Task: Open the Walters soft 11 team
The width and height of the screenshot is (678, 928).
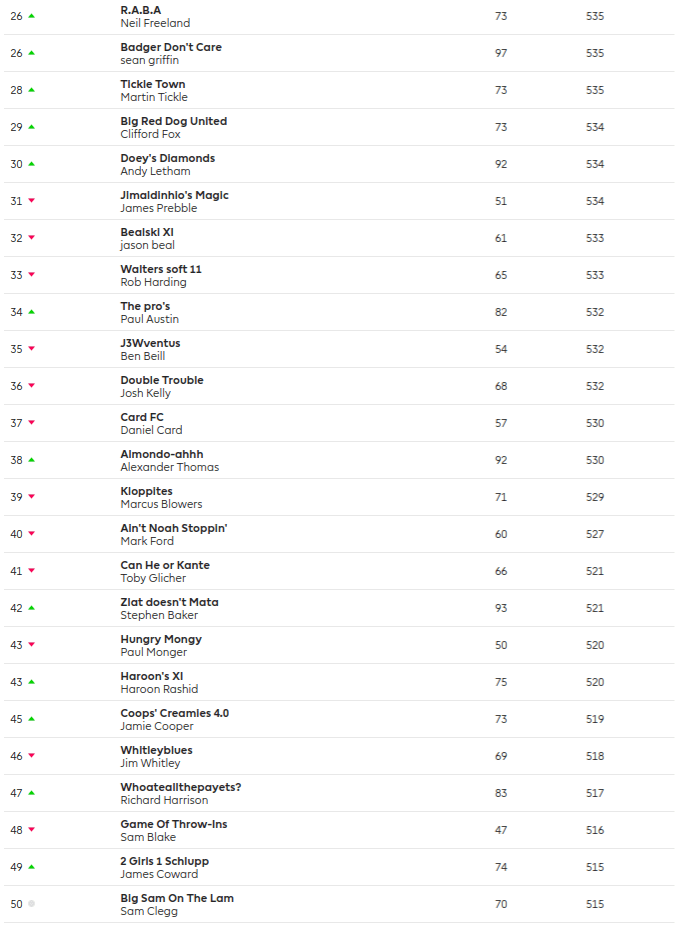Action: point(161,269)
